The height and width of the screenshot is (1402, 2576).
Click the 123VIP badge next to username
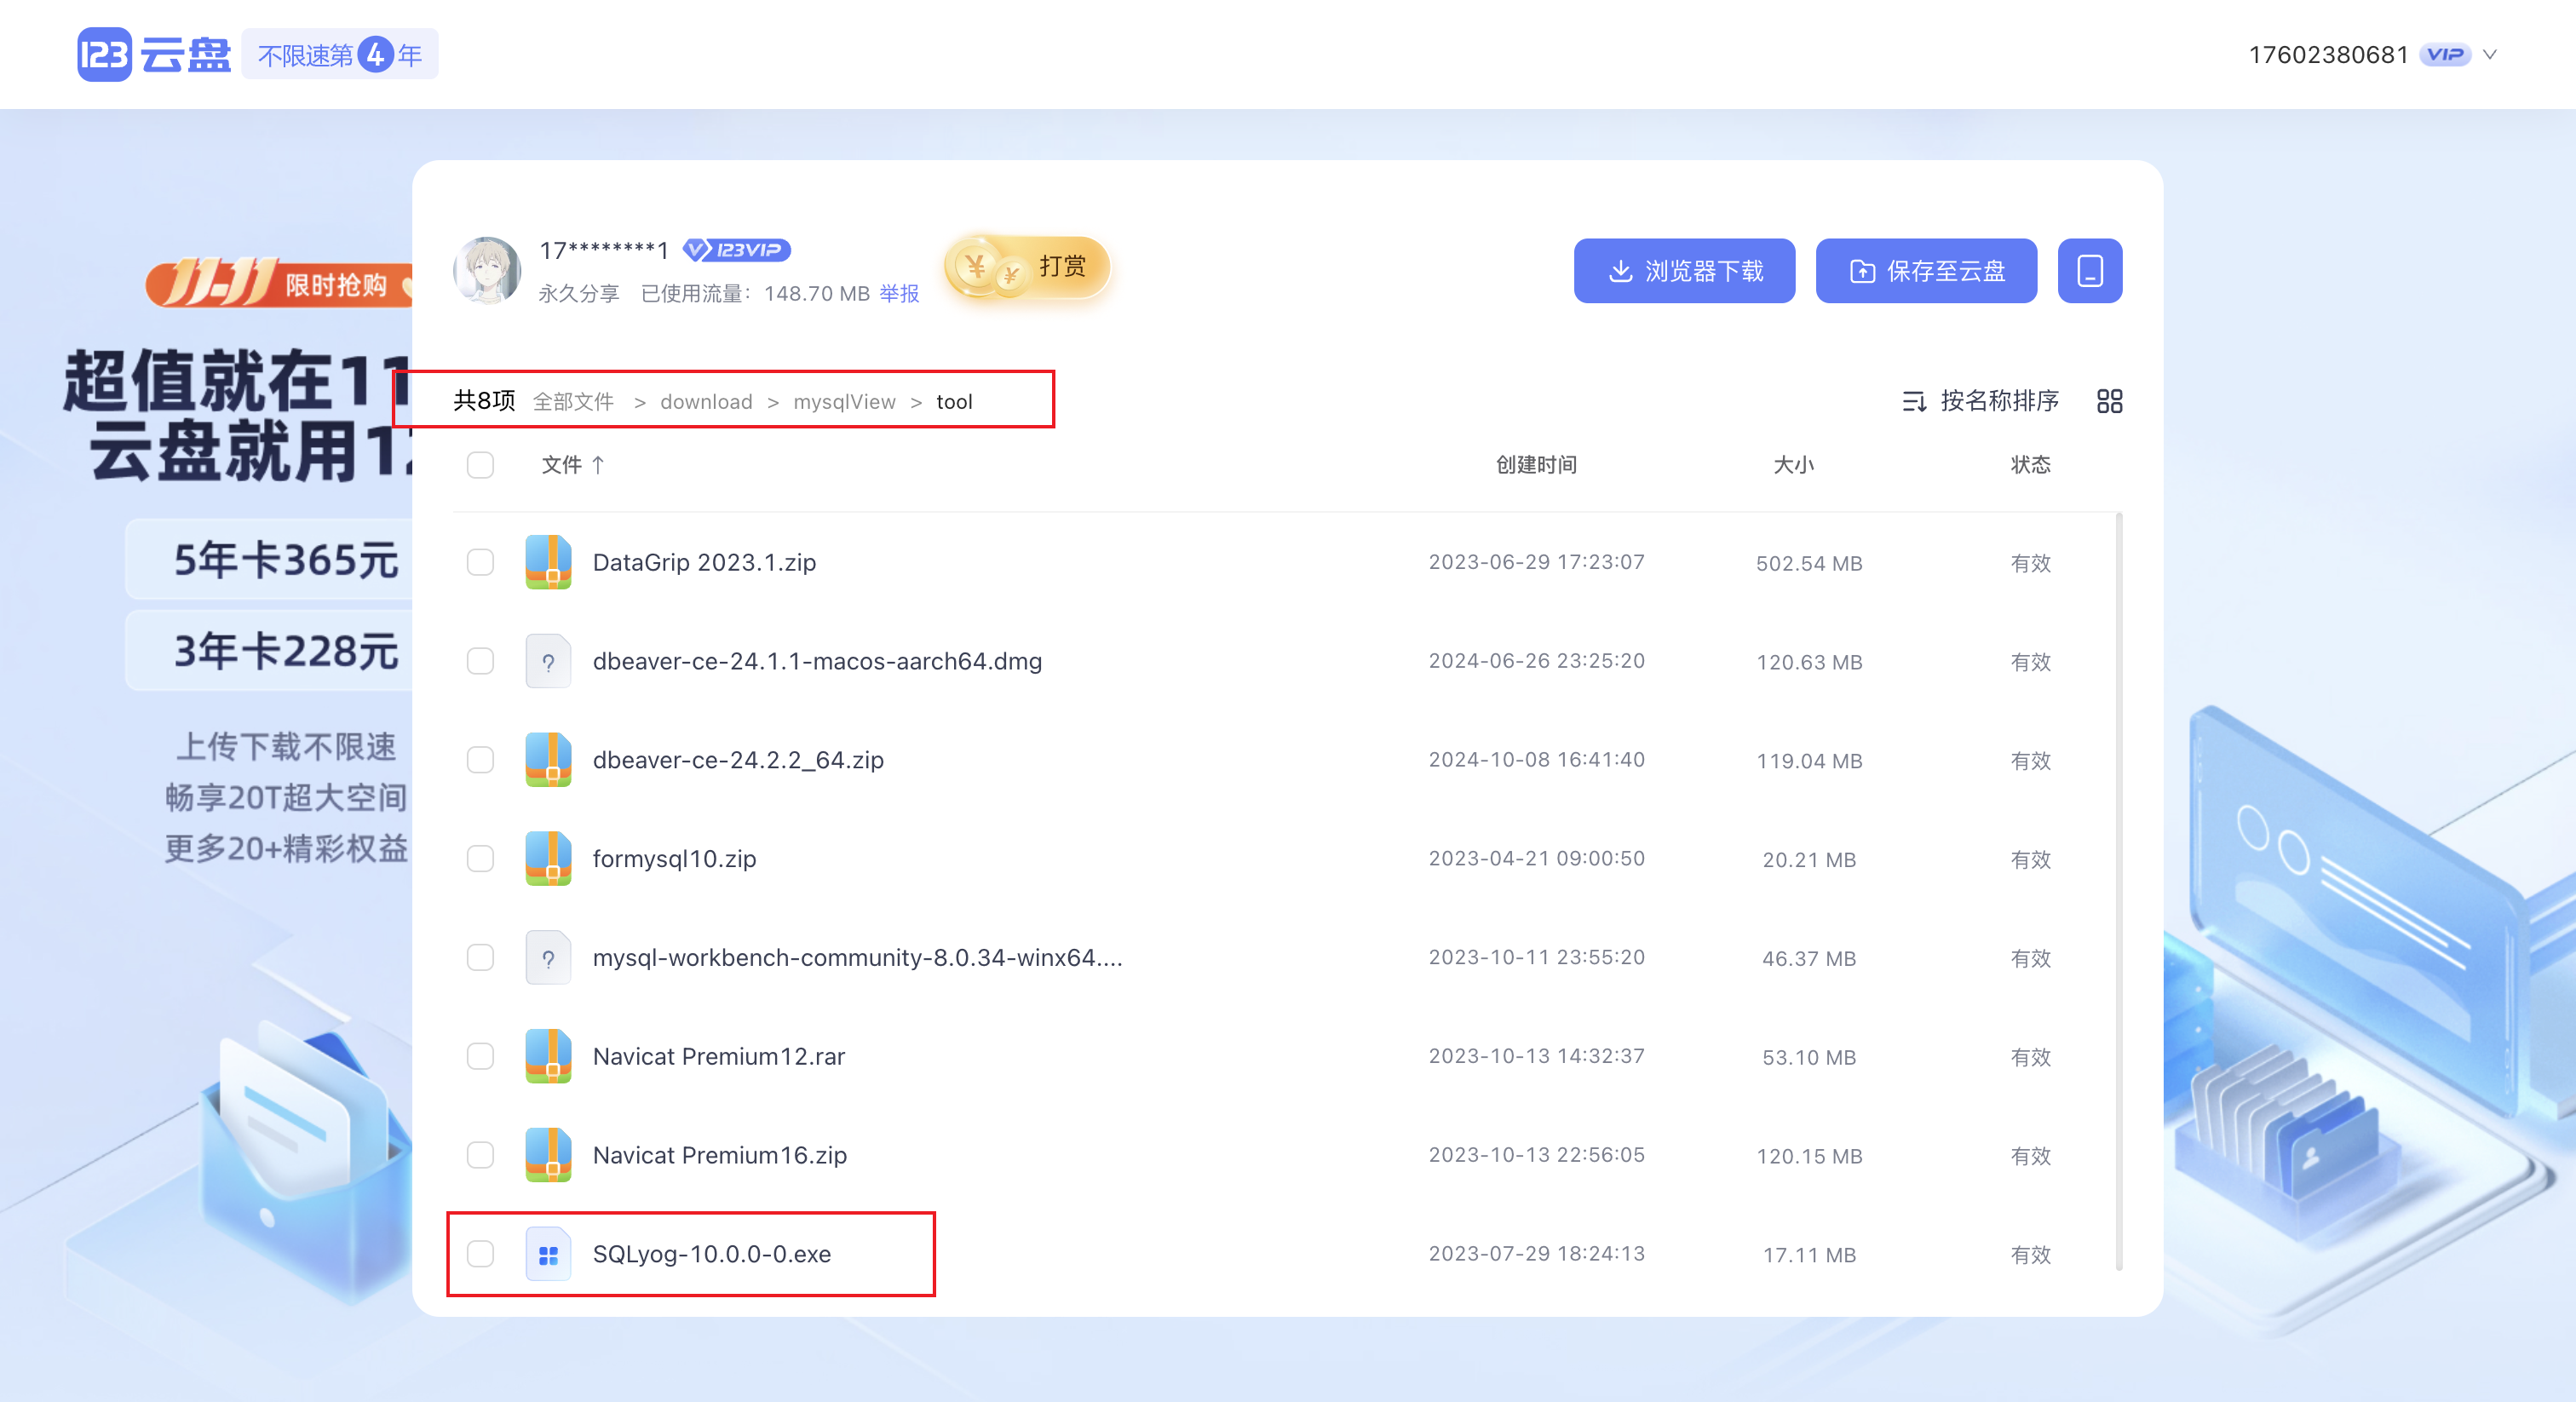point(737,250)
